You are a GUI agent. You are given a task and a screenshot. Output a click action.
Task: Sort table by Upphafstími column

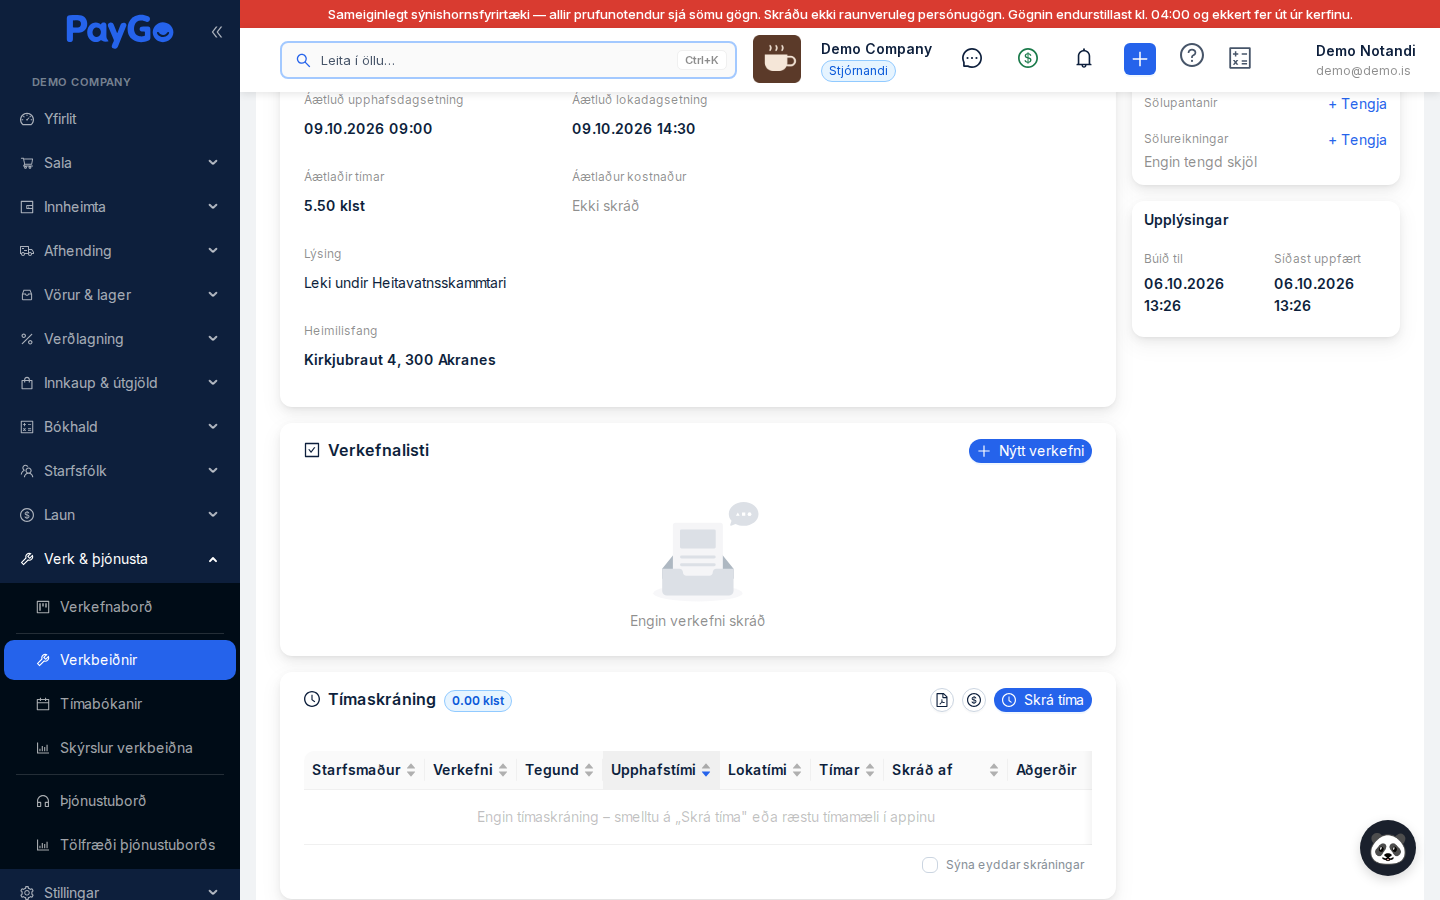[x=661, y=770]
